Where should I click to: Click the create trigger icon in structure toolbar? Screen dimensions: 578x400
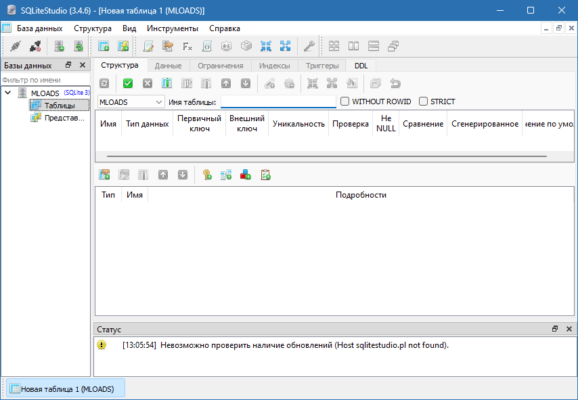pyautogui.click(x=289, y=84)
